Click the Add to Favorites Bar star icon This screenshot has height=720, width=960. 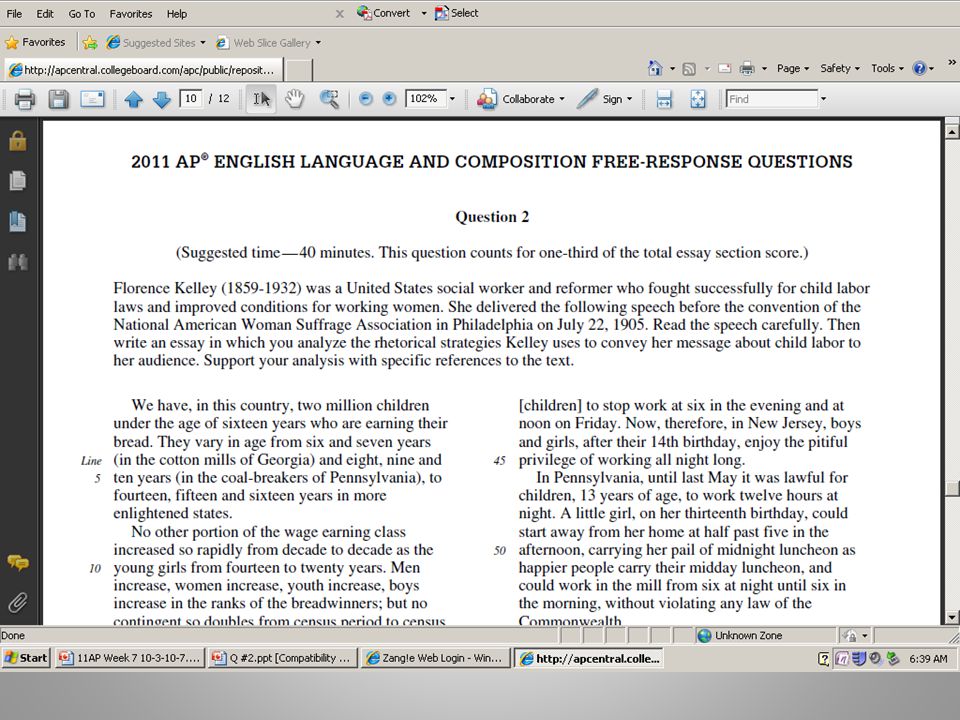point(89,42)
